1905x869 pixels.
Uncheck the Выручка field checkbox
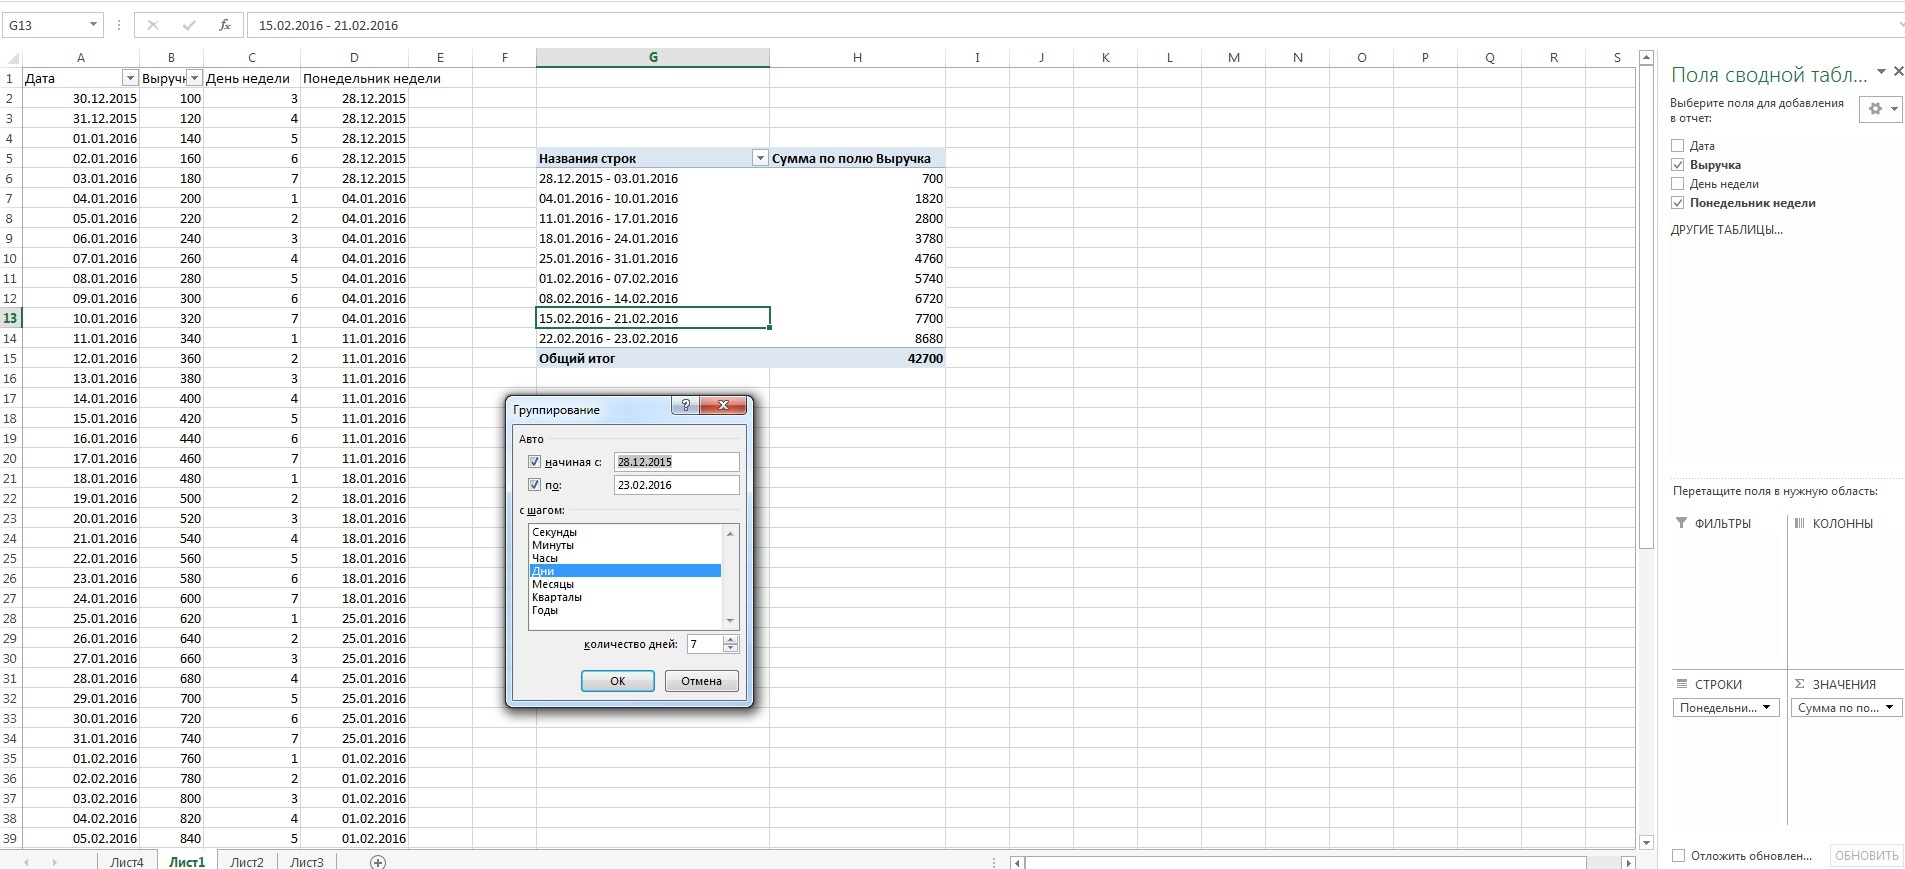coord(1678,165)
